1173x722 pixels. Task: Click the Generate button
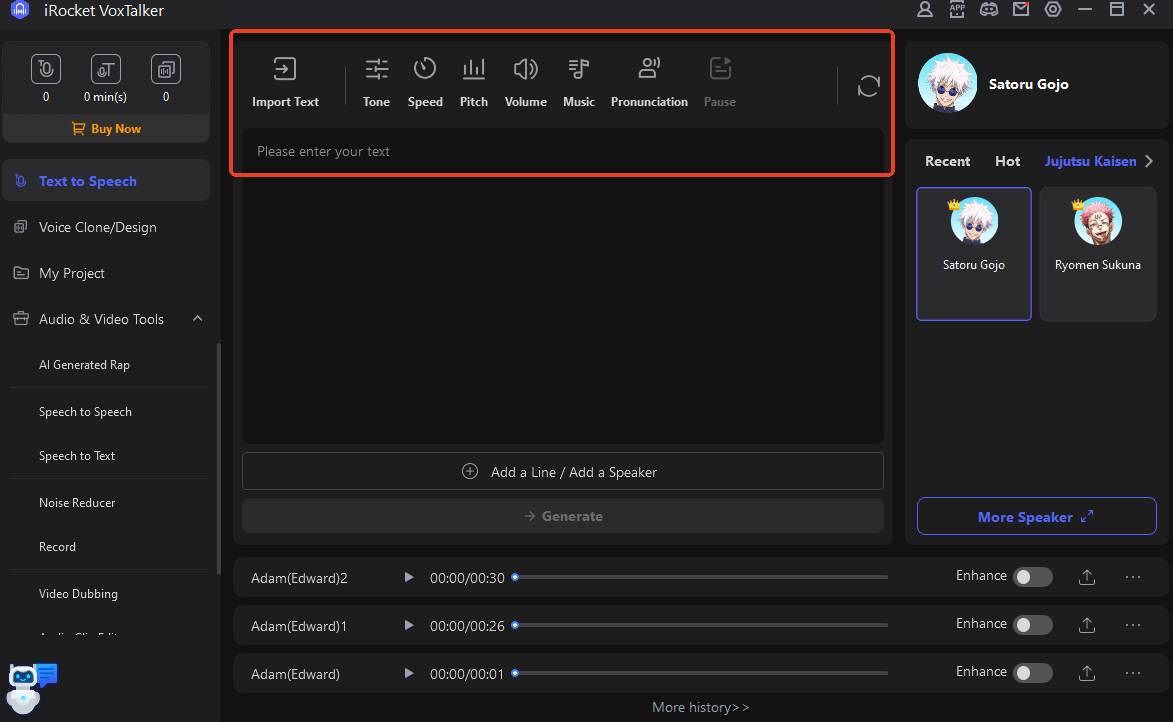[x=563, y=516]
